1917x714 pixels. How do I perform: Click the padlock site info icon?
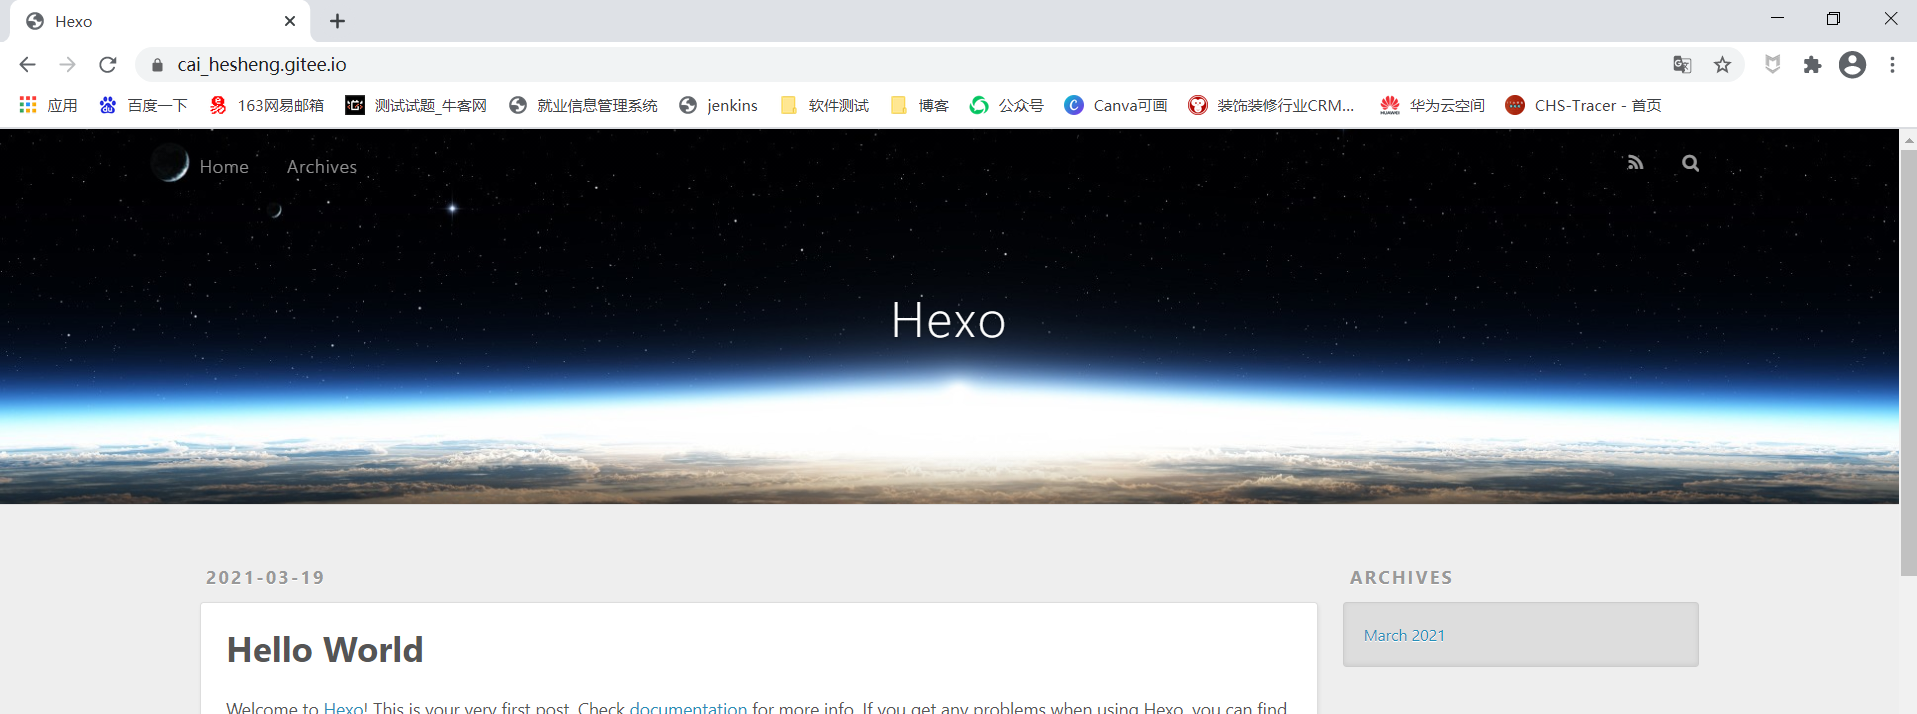[157, 65]
